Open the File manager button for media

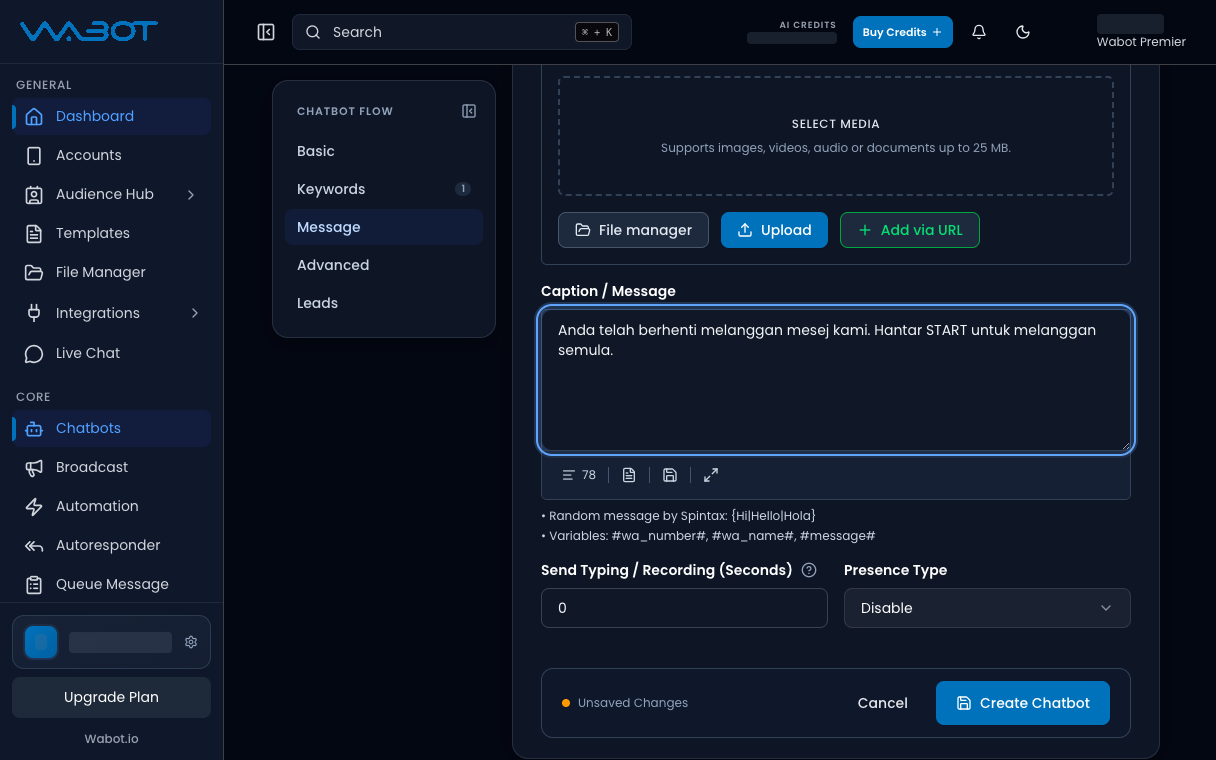click(633, 230)
